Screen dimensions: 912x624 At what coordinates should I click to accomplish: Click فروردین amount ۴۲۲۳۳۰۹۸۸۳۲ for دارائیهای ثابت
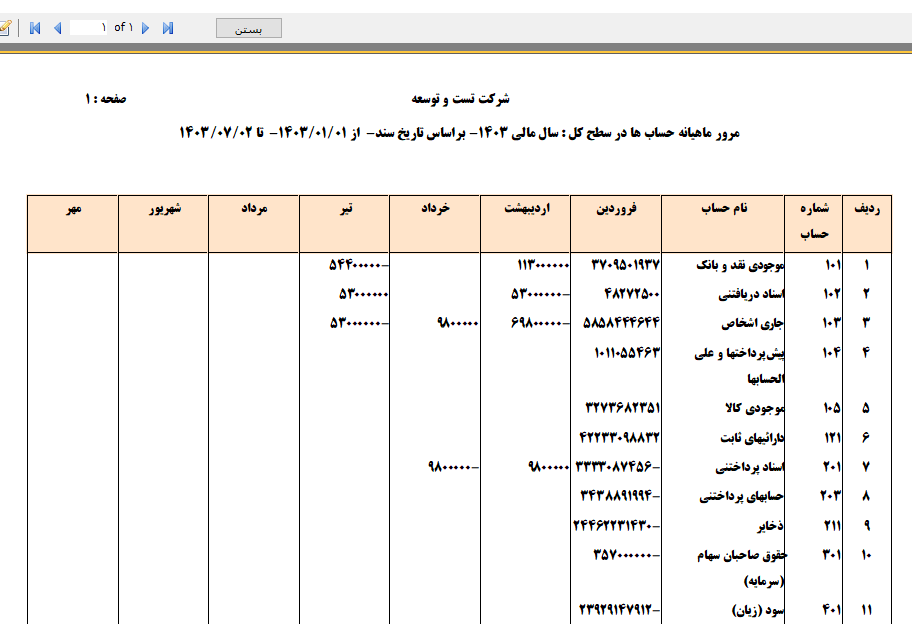[619, 437]
